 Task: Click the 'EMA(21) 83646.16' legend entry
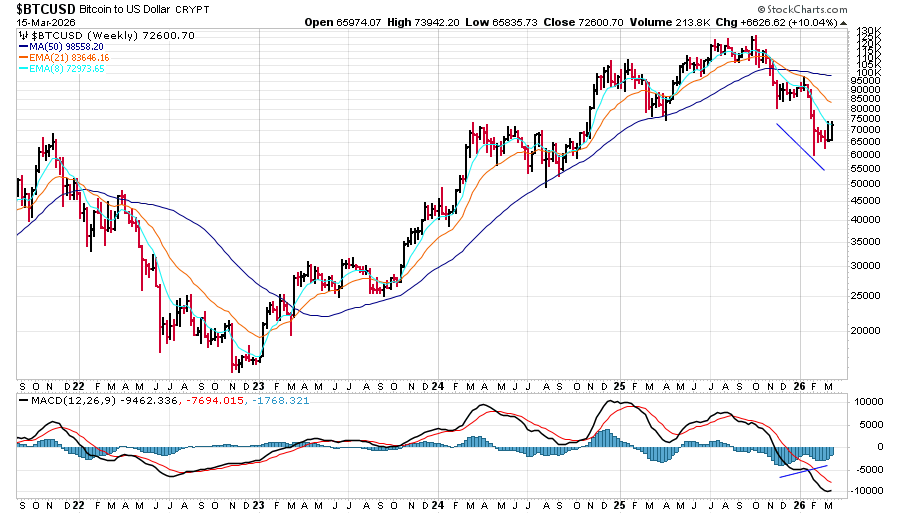point(69,57)
